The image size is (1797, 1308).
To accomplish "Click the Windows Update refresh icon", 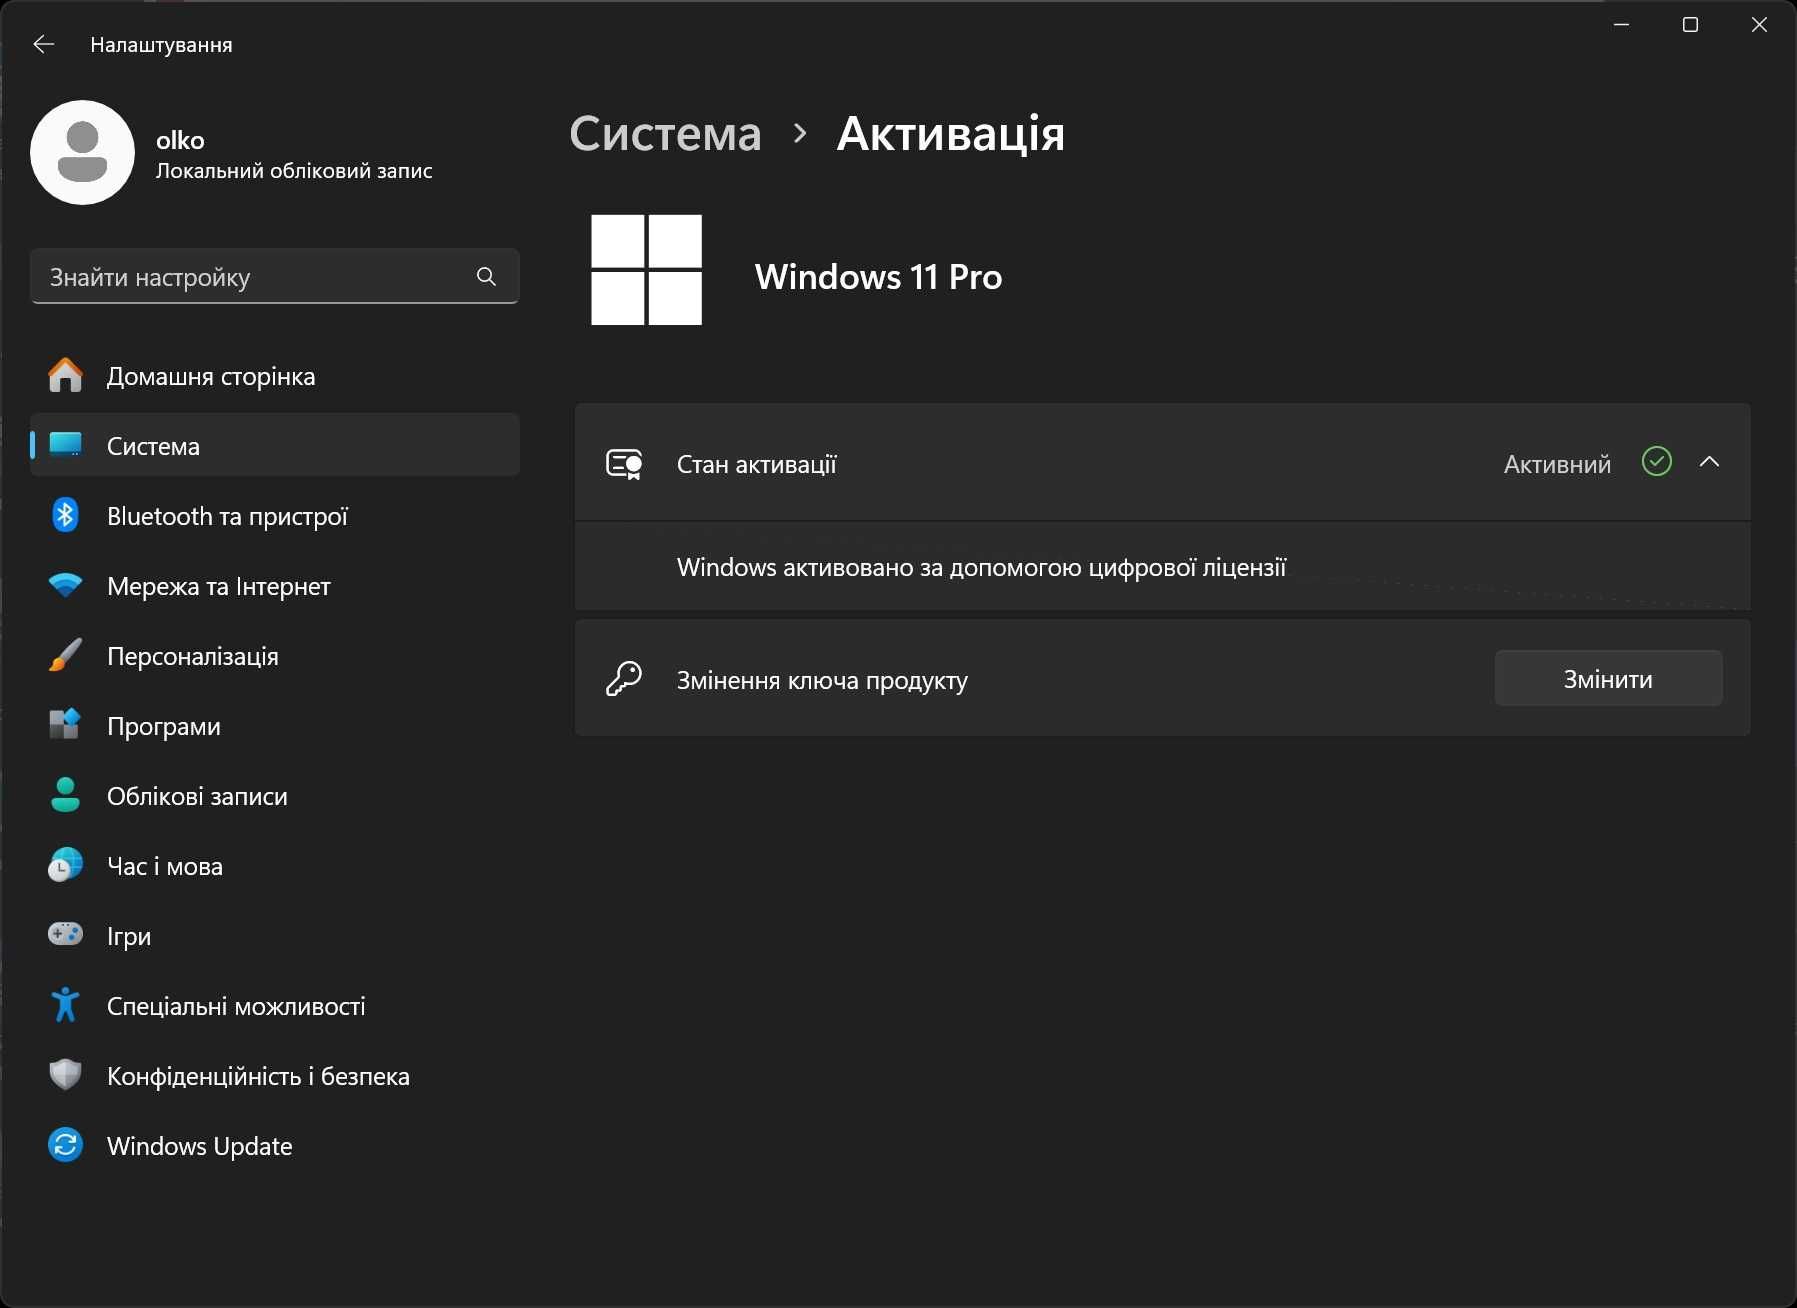I will click(66, 1145).
